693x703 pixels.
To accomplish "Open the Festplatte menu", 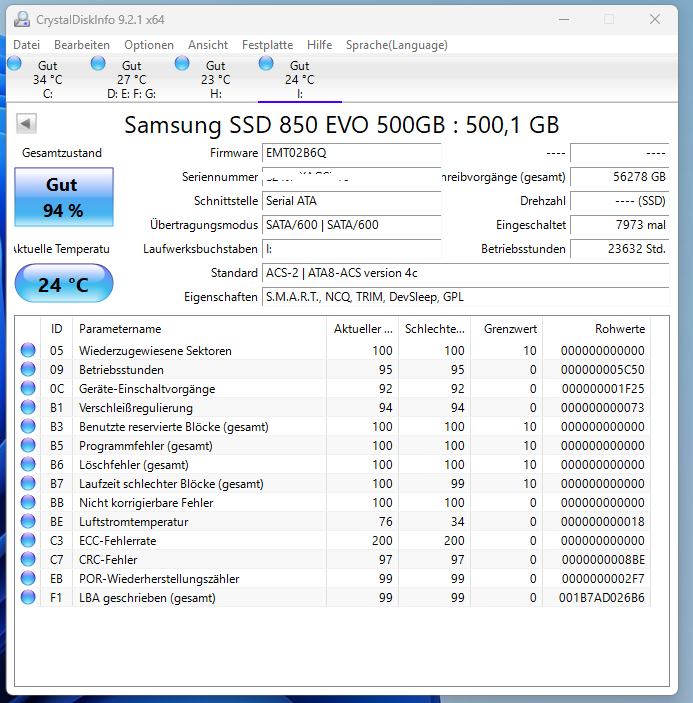I will coord(267,45).
